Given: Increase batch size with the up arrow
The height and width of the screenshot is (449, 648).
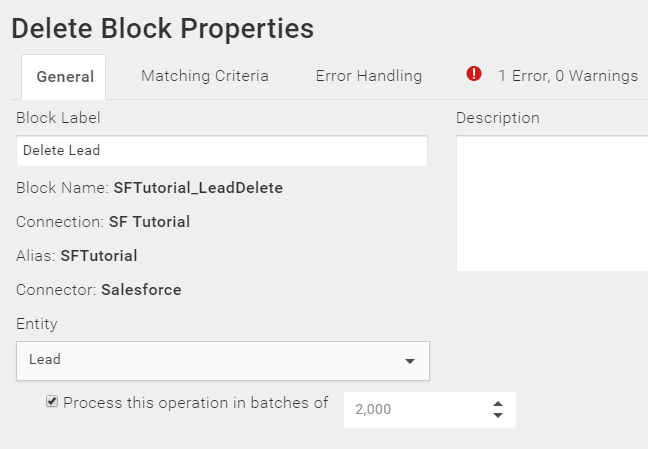Looking at the screenshot, I should [498, 404].
